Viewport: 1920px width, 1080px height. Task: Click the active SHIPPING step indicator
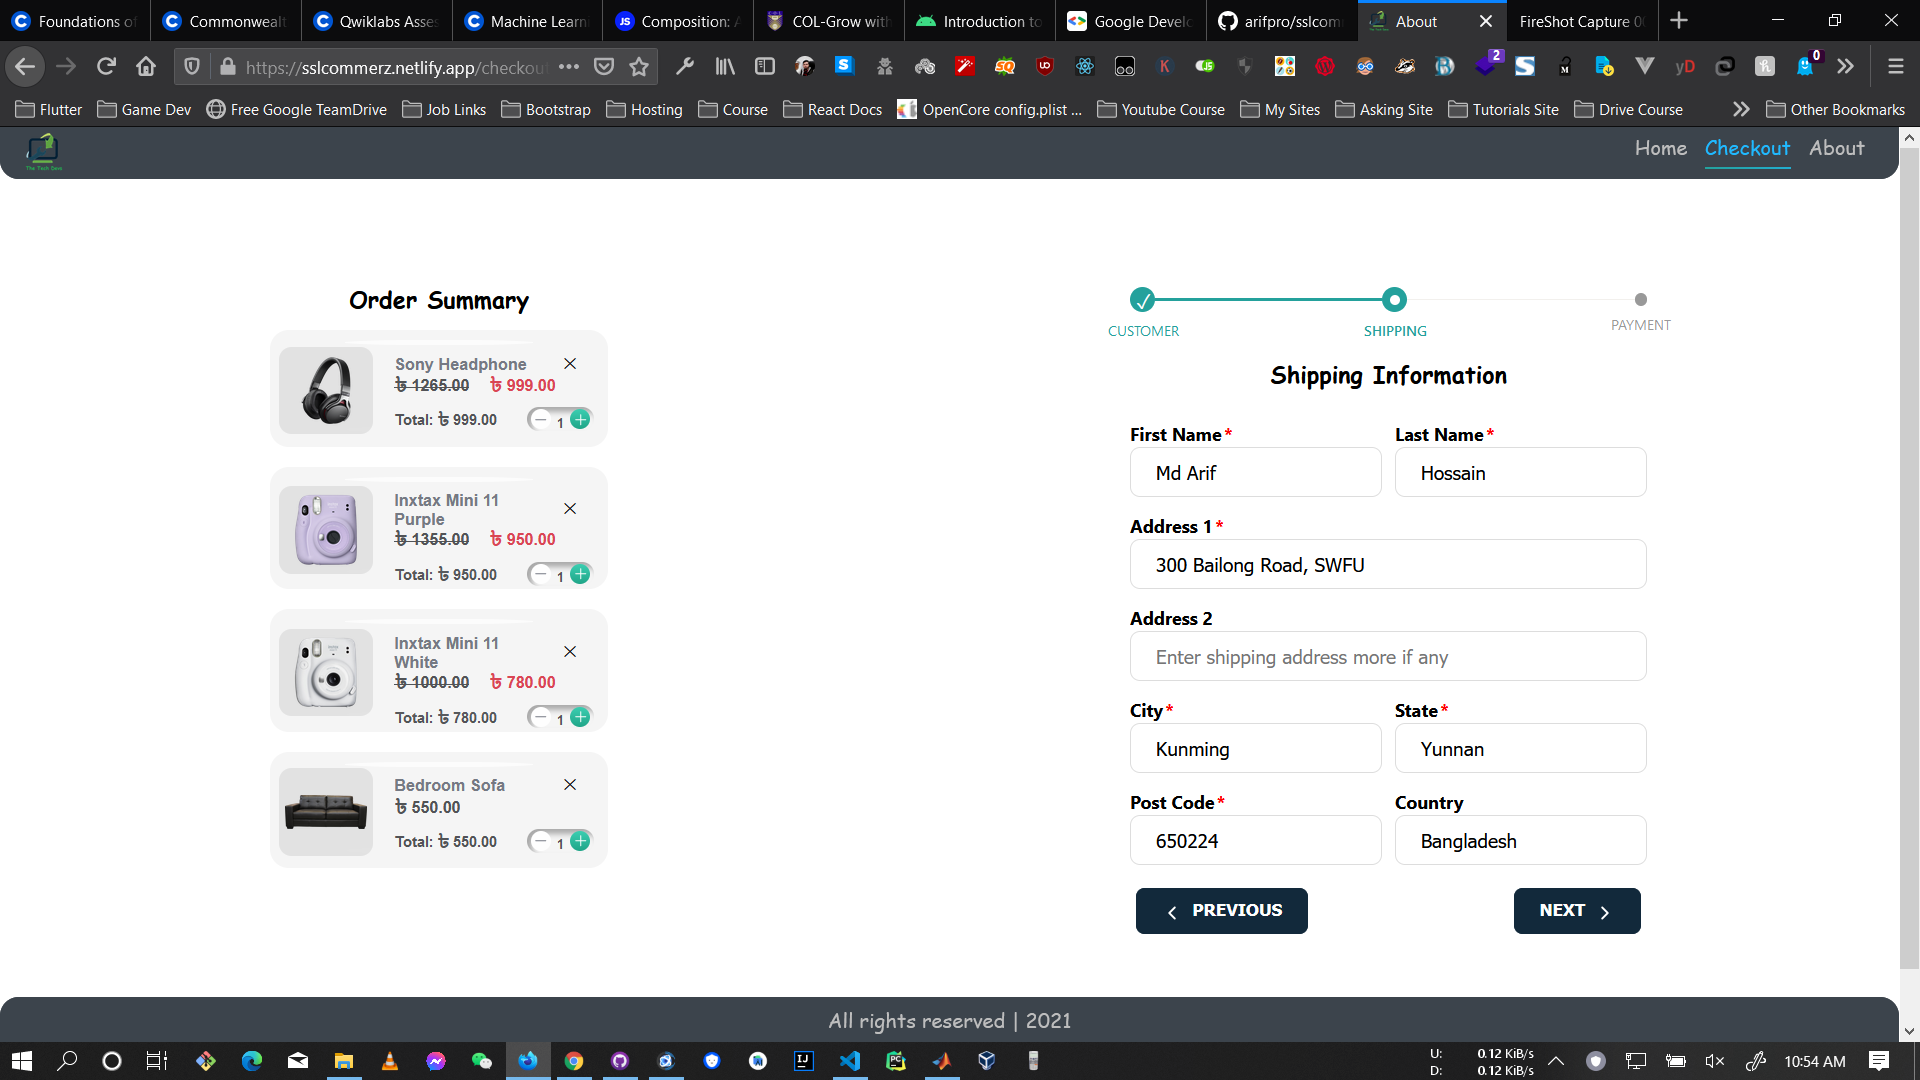point(1394,299)
